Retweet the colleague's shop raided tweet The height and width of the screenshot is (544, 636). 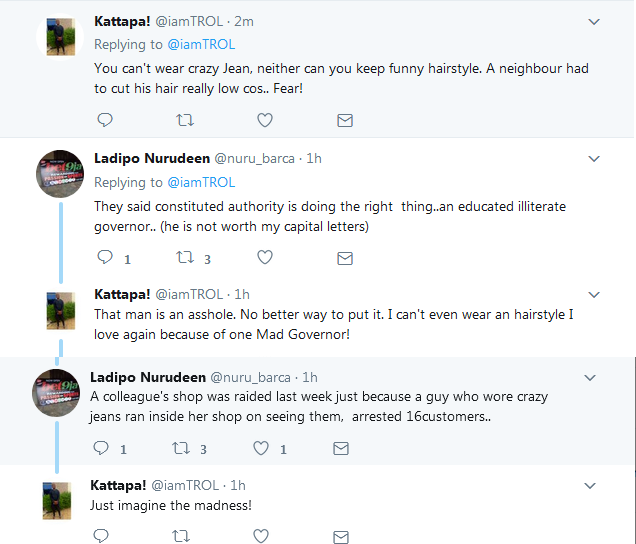click(180, 449)
